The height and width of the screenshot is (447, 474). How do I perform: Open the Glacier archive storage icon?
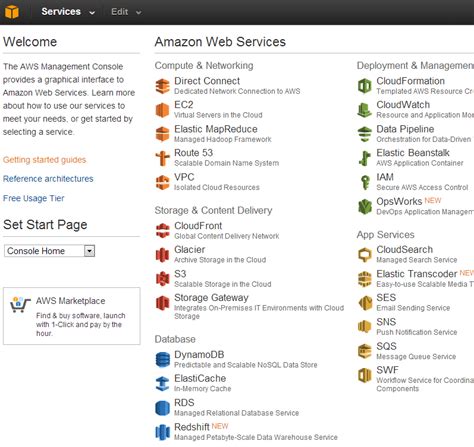point(162,255)
